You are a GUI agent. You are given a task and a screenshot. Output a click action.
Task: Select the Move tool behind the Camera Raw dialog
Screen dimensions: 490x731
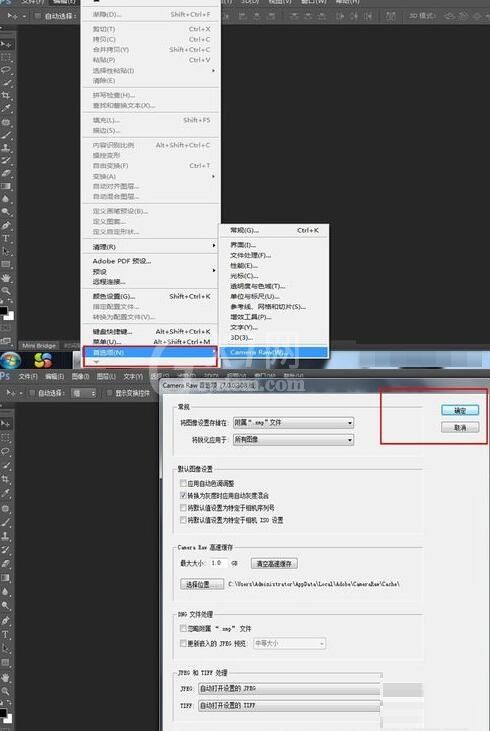pos(6,423)
